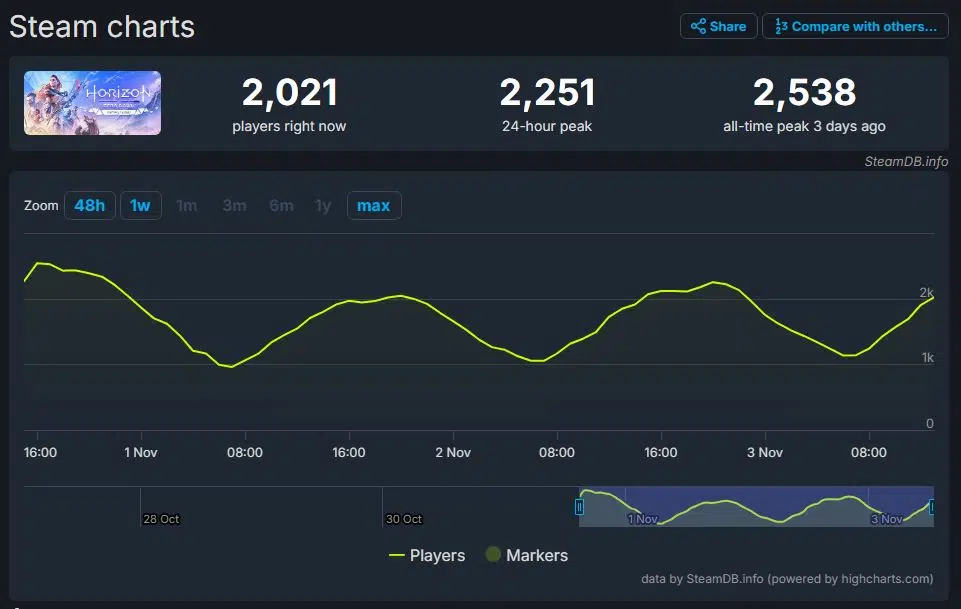Open the Horizon game thumbnail

pos(93,103)
